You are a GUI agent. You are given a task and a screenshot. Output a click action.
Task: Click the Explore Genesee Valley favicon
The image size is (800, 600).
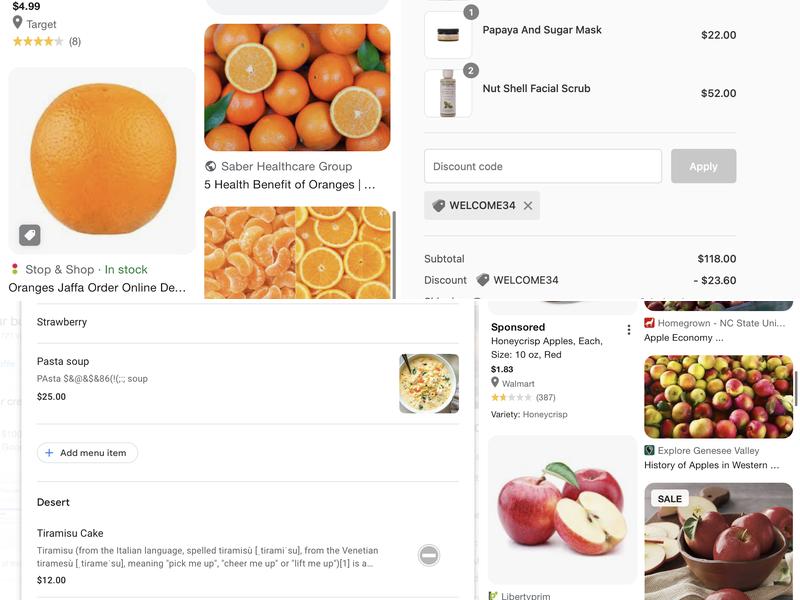(x=649, y=451)
